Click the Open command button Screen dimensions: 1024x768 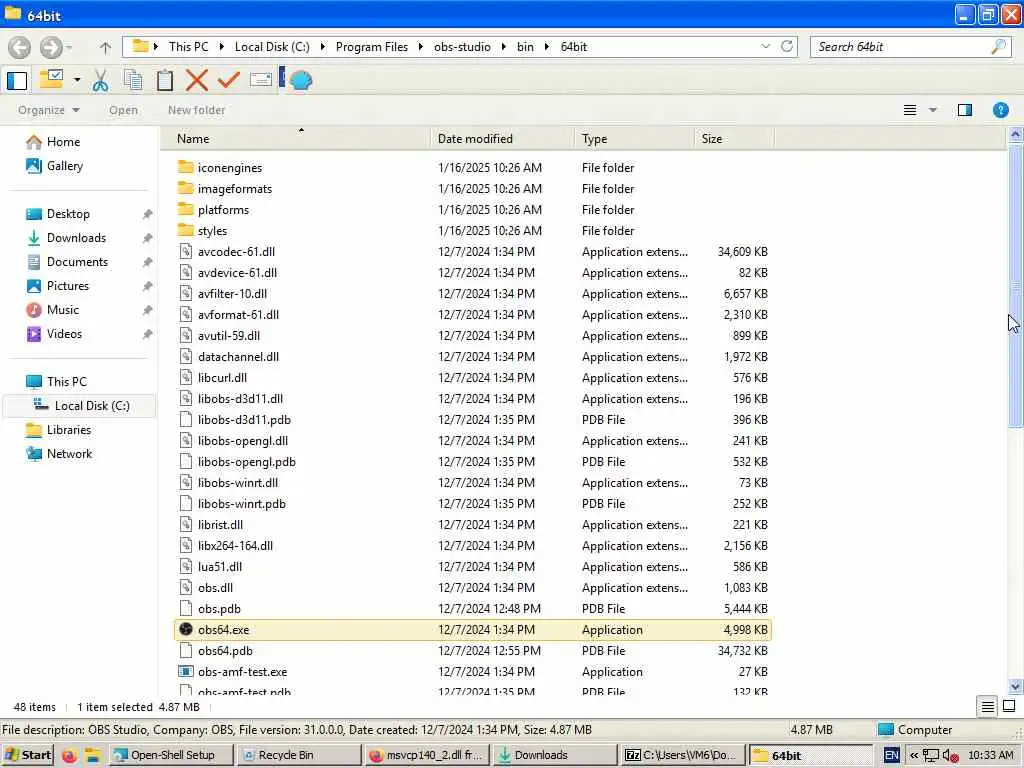pyautogui.click(x=123, y=110)
